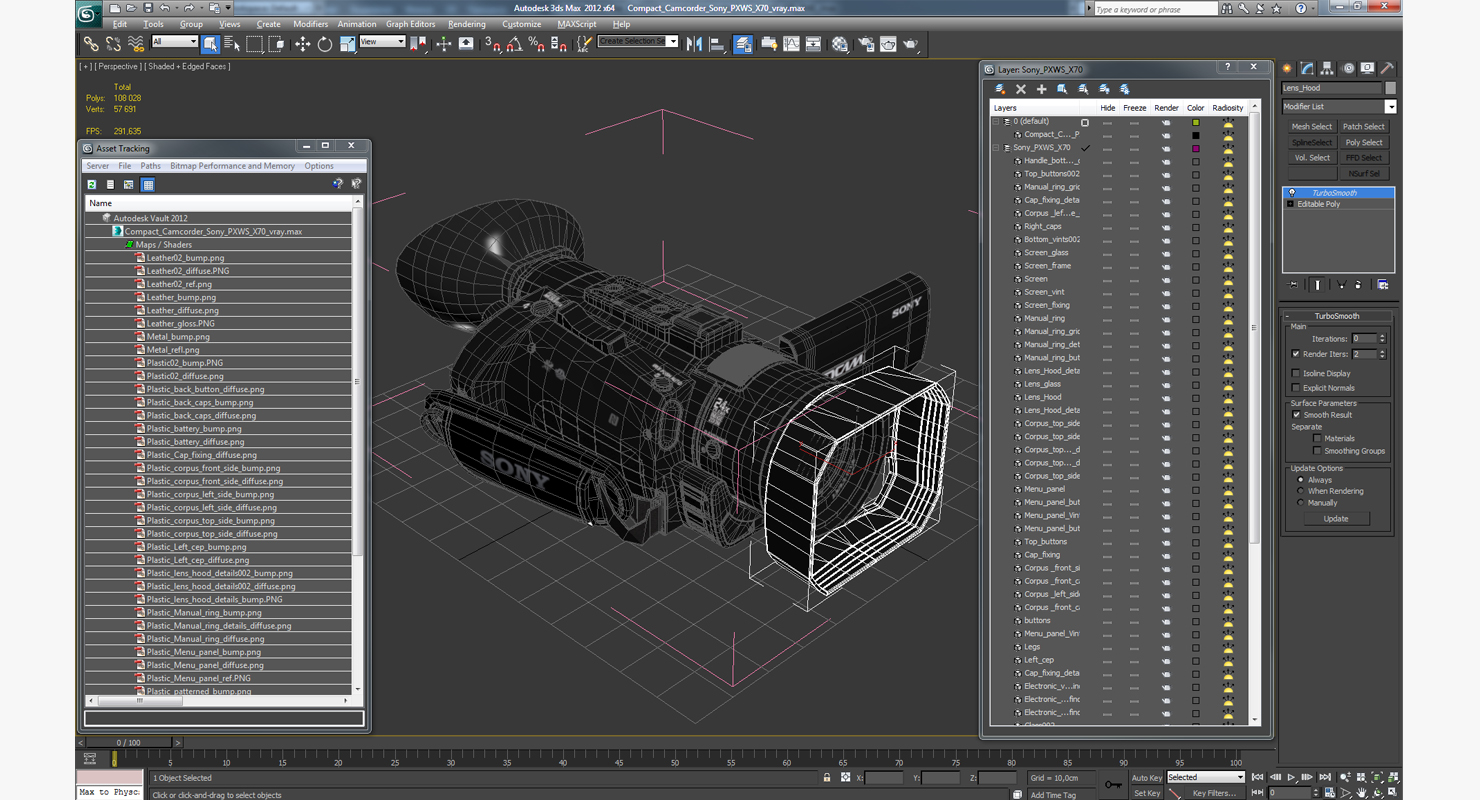Screen dimensions: 1480x800
Task: Toggle Isoline Display checkbox
Action: coord(1296,373)
